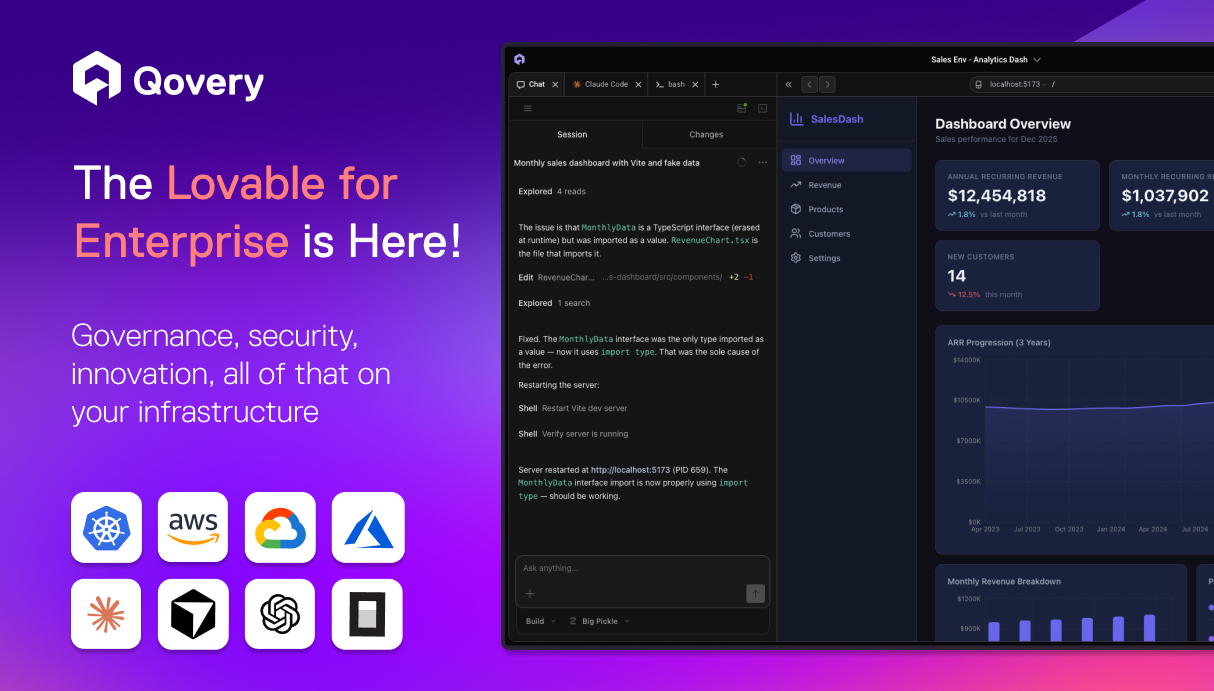Click the AWS logo tile

pos(193,527)
